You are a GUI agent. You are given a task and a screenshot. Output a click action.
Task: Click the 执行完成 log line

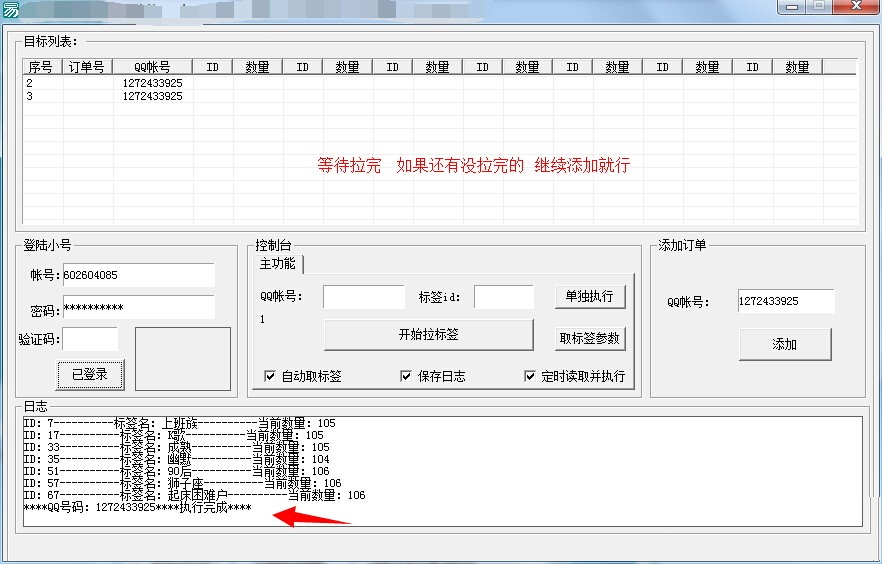(x=138, y=507)
